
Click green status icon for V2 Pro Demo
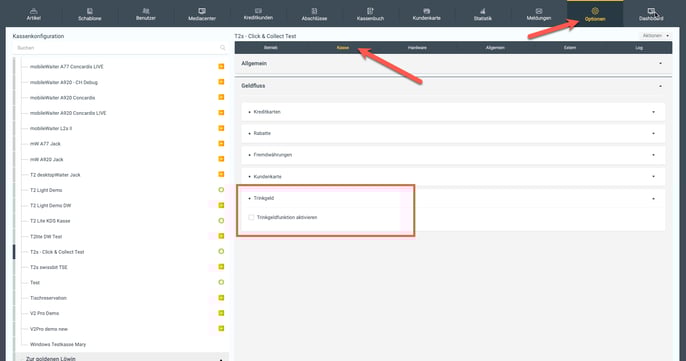221,313
